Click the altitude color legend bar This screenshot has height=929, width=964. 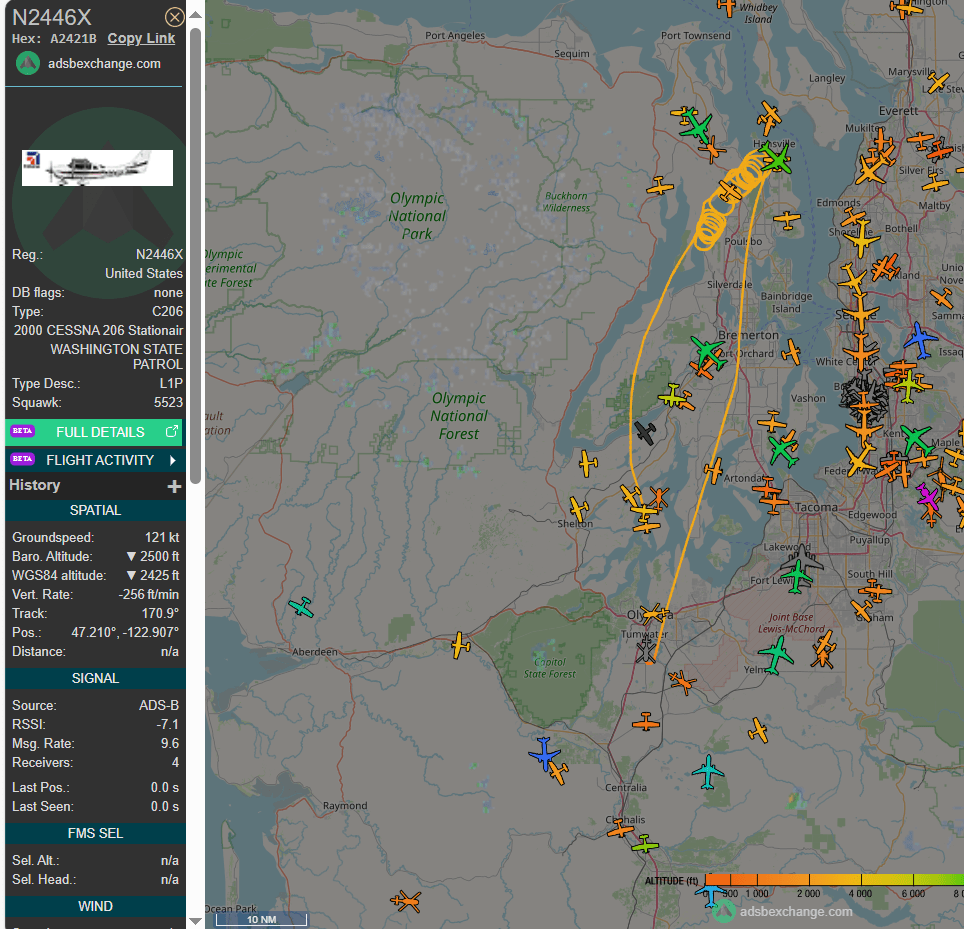coord(832,880)
